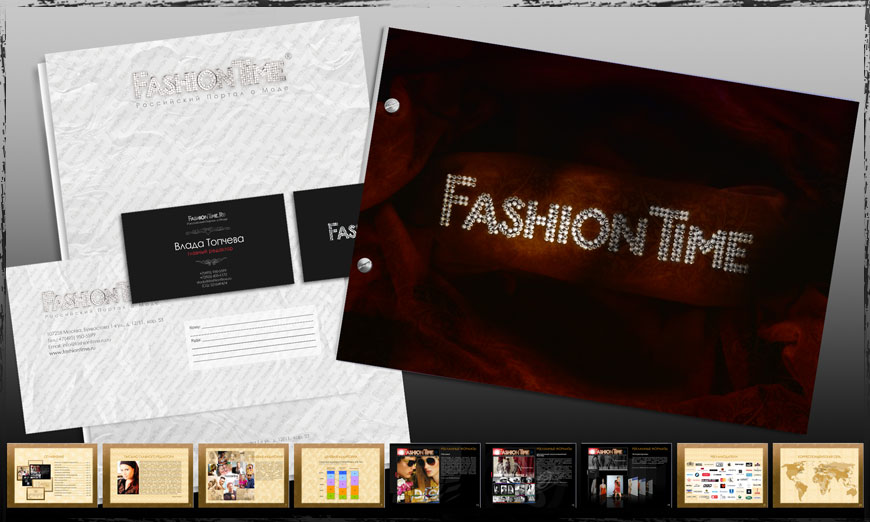This screenshot has height=522, width=870.
Task: Click the FashionTime logo on the envelope
Action: click(85, 299)
